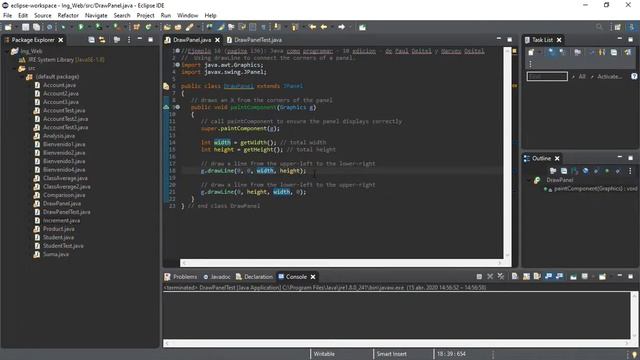
Task: Click Collapse All in Package Explorer
Action: click(91, 40)
